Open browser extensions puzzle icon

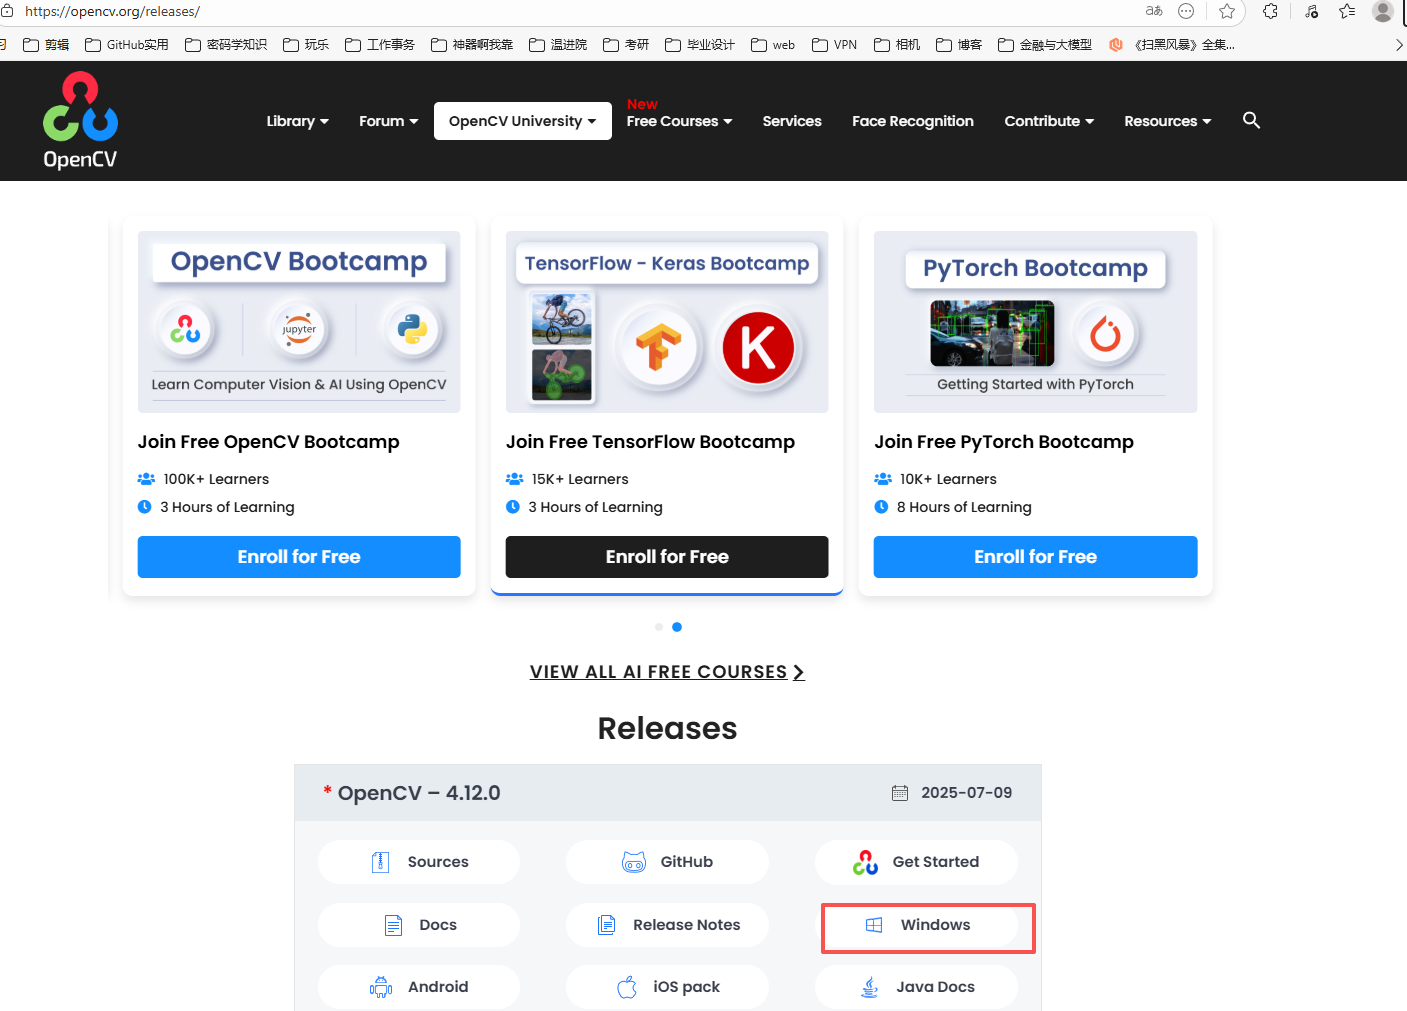1270,11
